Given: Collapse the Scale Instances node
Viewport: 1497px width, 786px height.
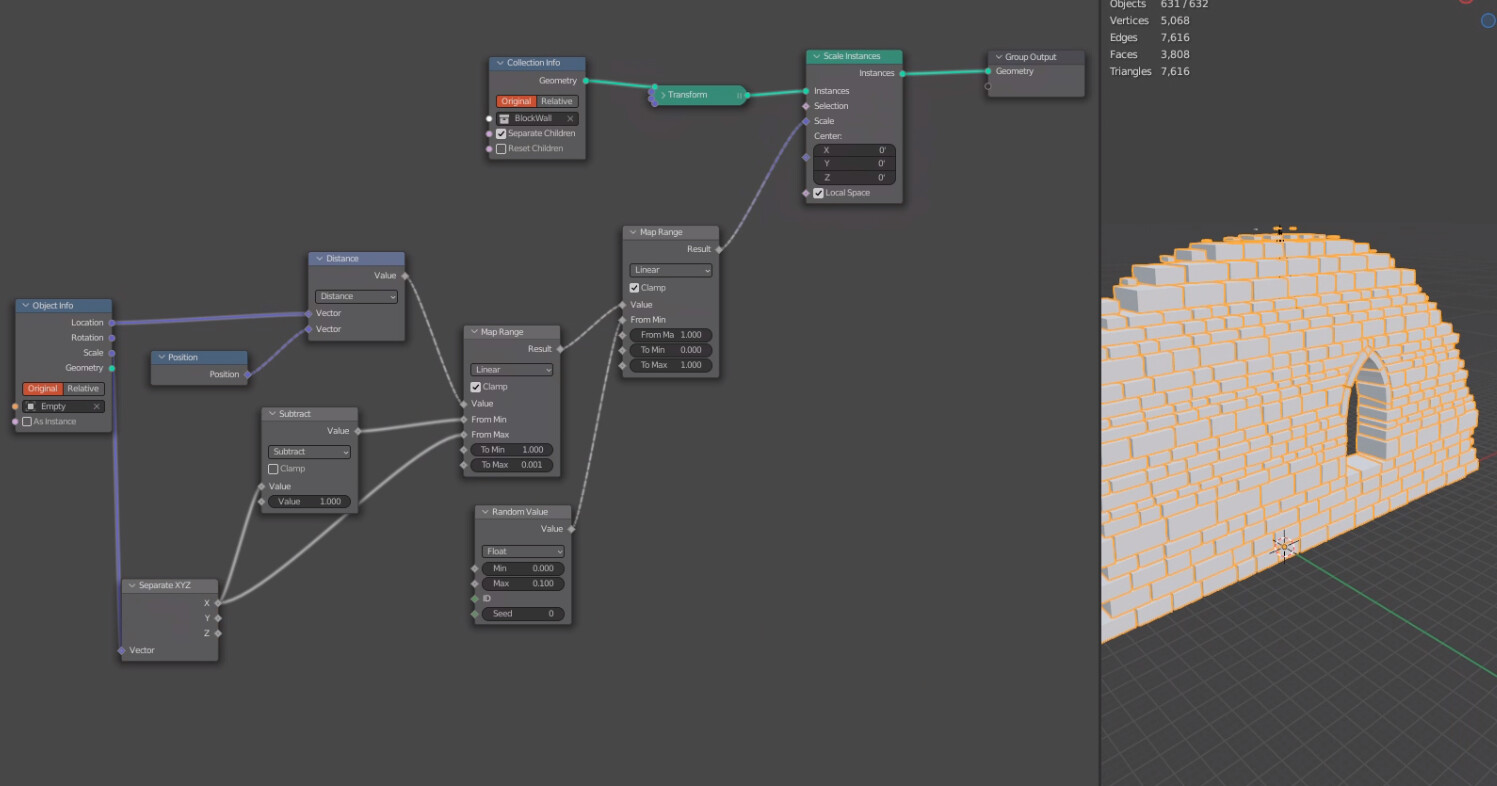Looking at the screenshot, I should (816, 57).
